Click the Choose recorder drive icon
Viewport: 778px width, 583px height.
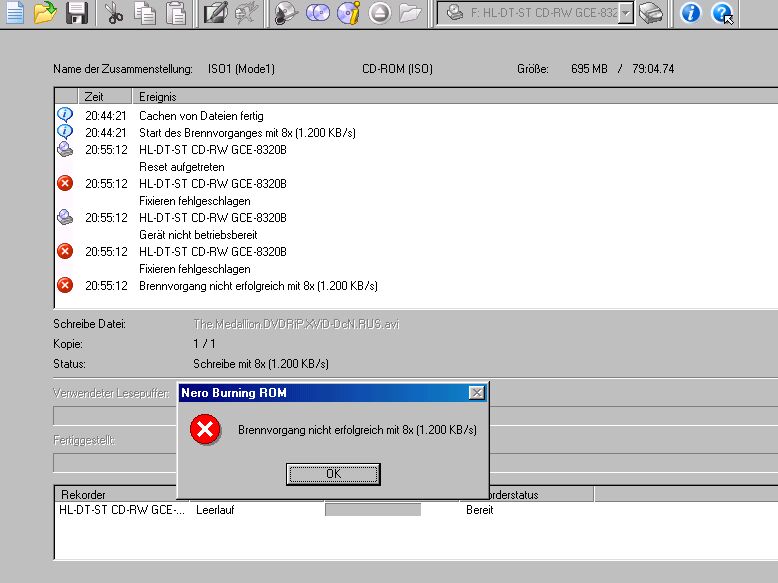[x=650, y=13]
